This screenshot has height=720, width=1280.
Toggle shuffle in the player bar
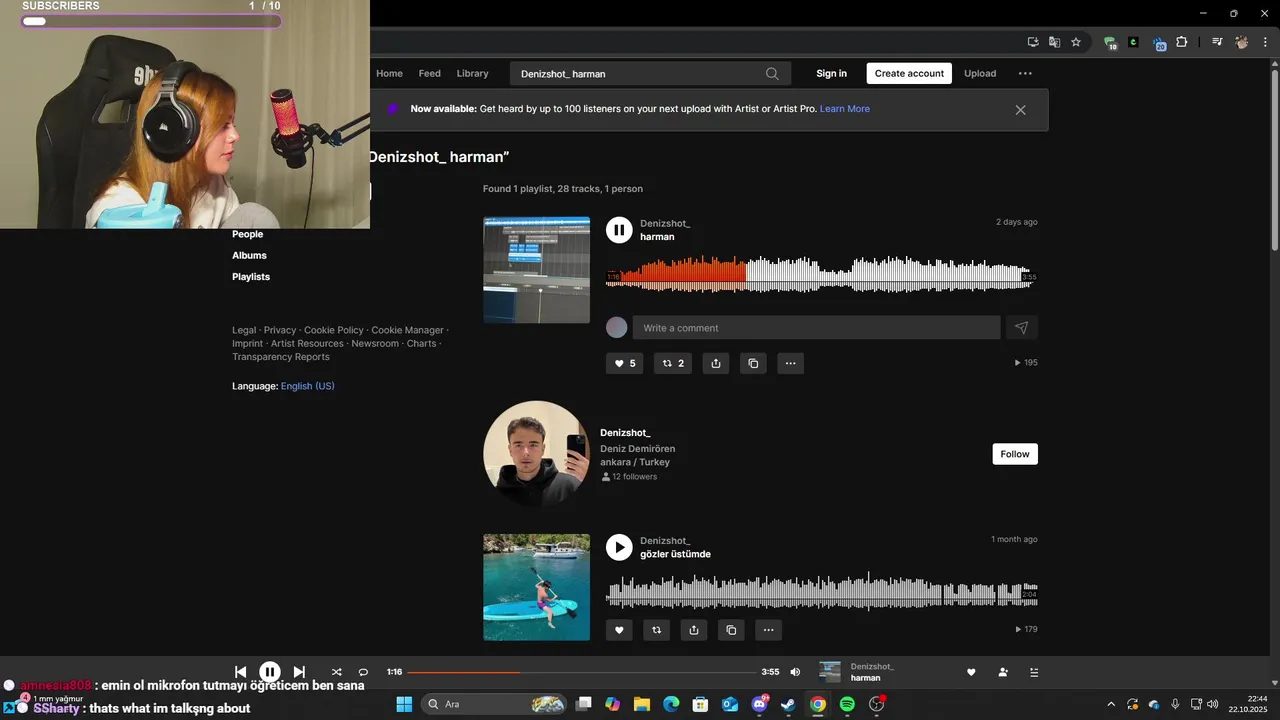pyautogui.click(x=336, y=672)
